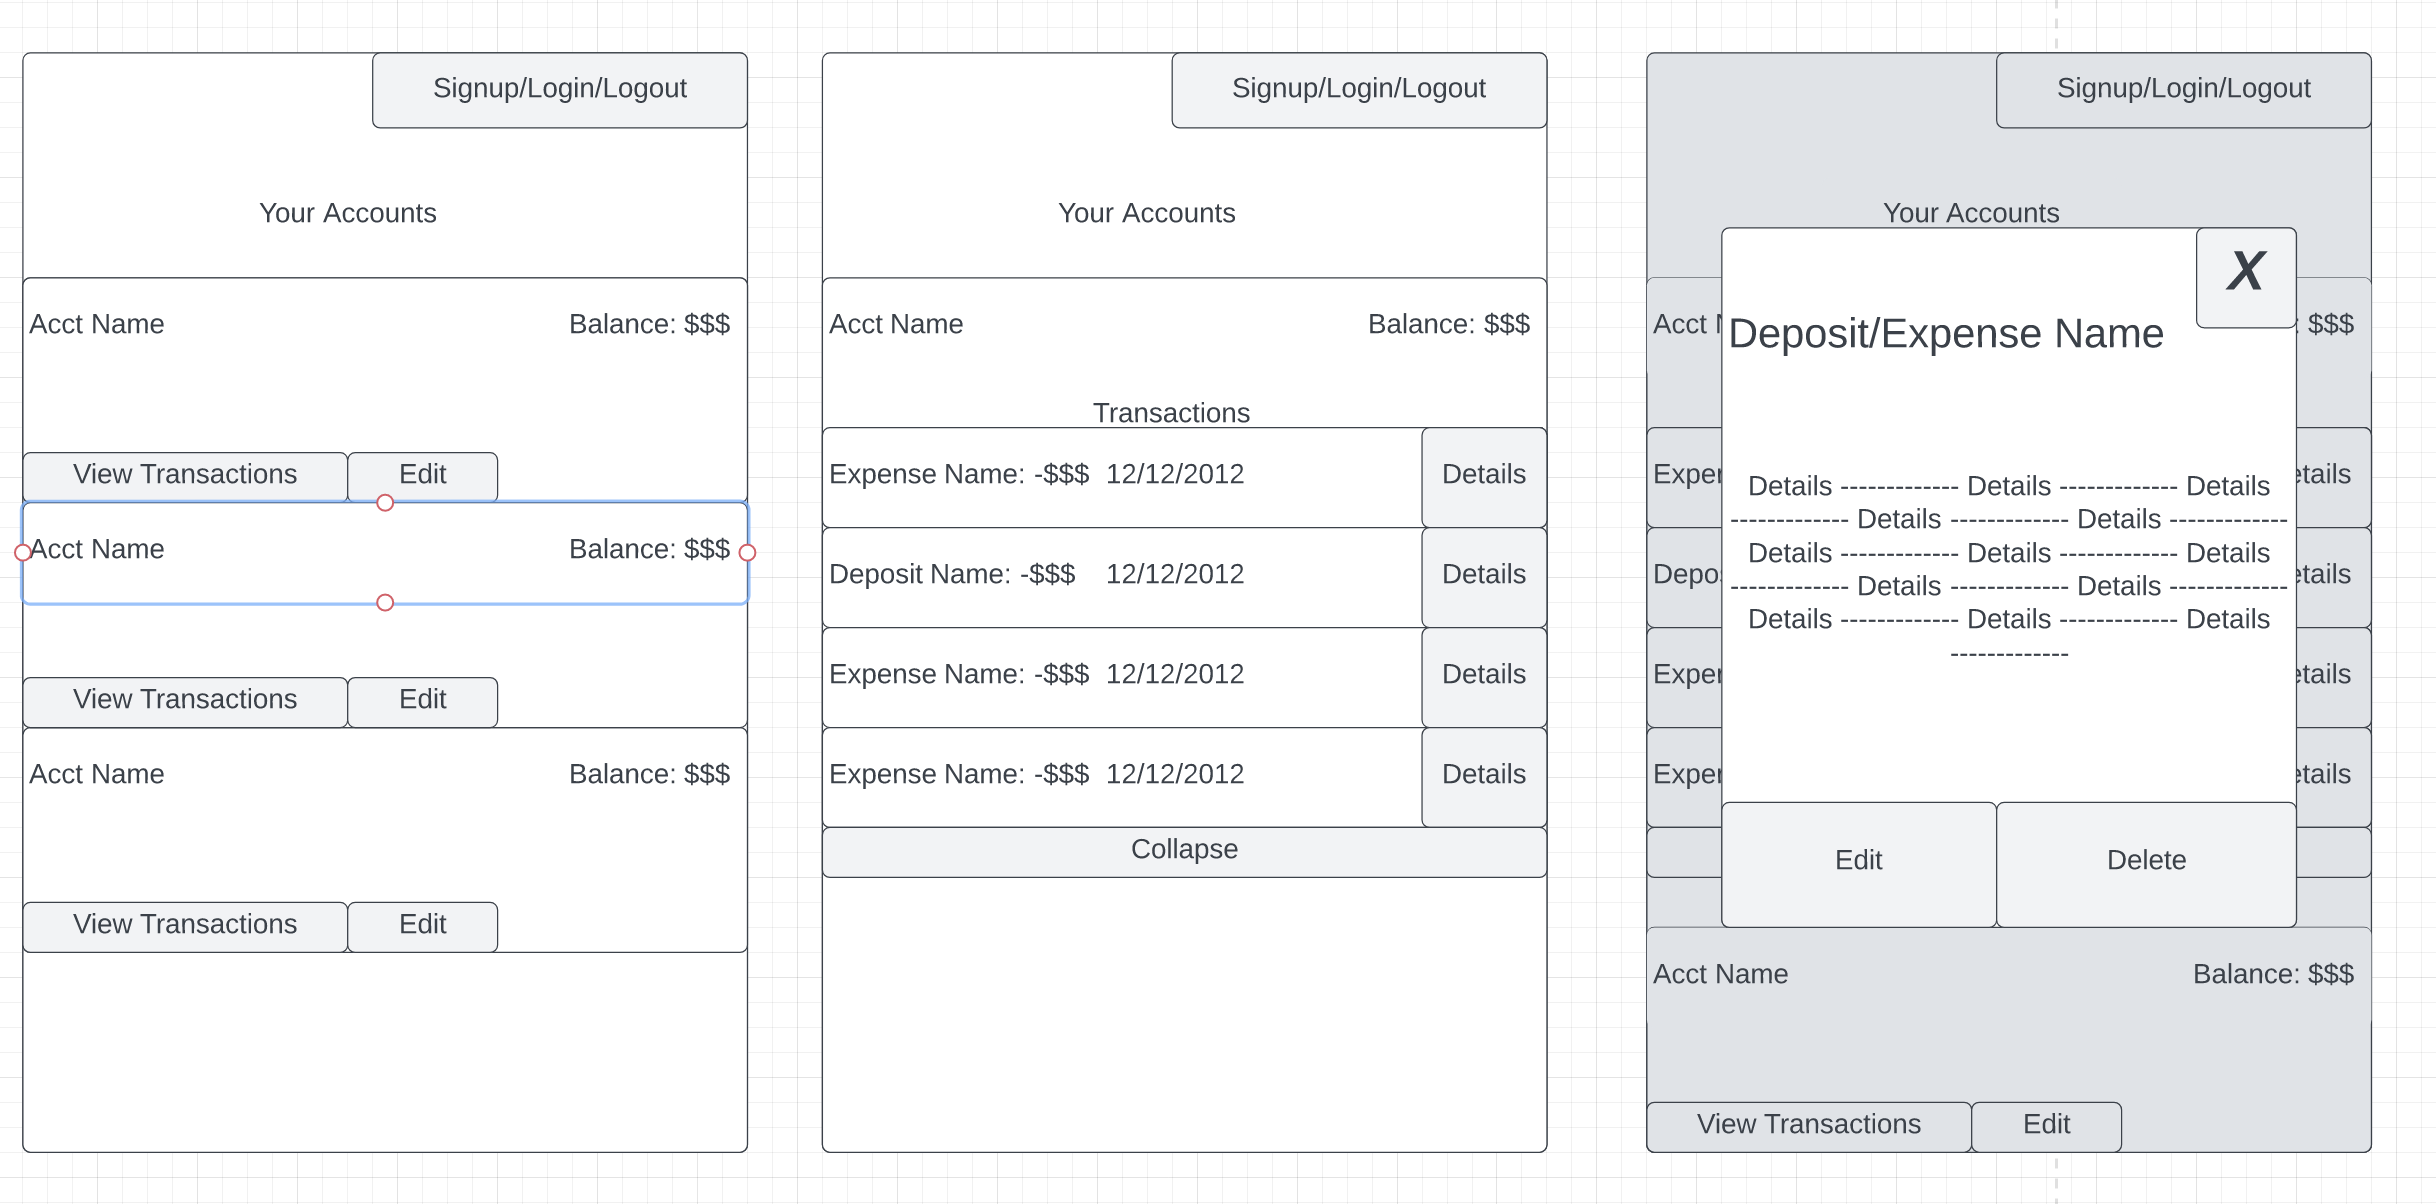Select the Deposit/Expense Name heading text
Viewport: 2436px width, 1204px height.
point(1945,334)
